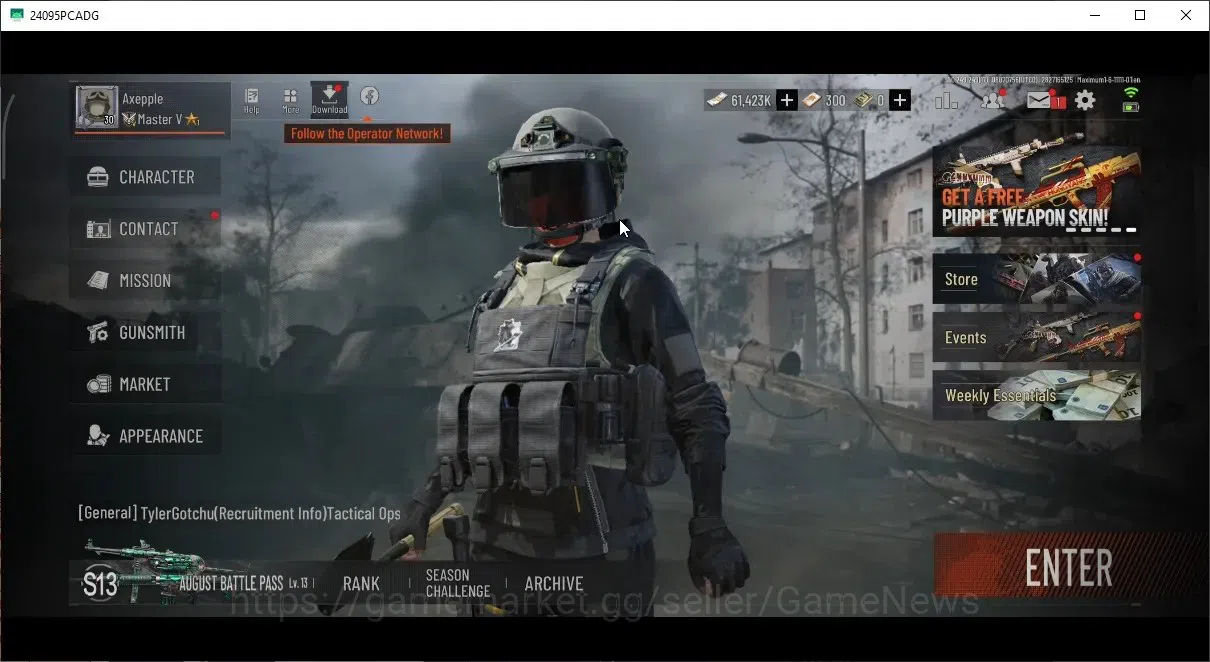Viewport: 1210px width, 662px height.
Task: Click the Master V rank label
Action: [160, 119]
